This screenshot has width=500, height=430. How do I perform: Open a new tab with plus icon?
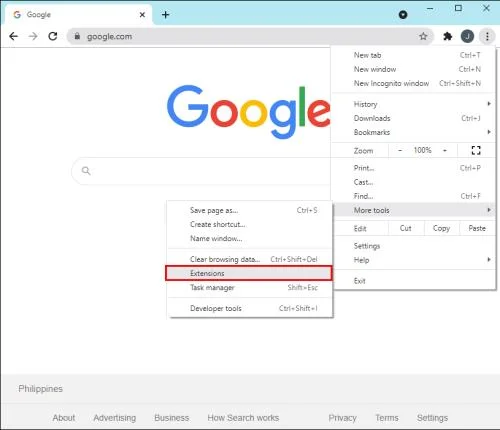tap(165, 15)
